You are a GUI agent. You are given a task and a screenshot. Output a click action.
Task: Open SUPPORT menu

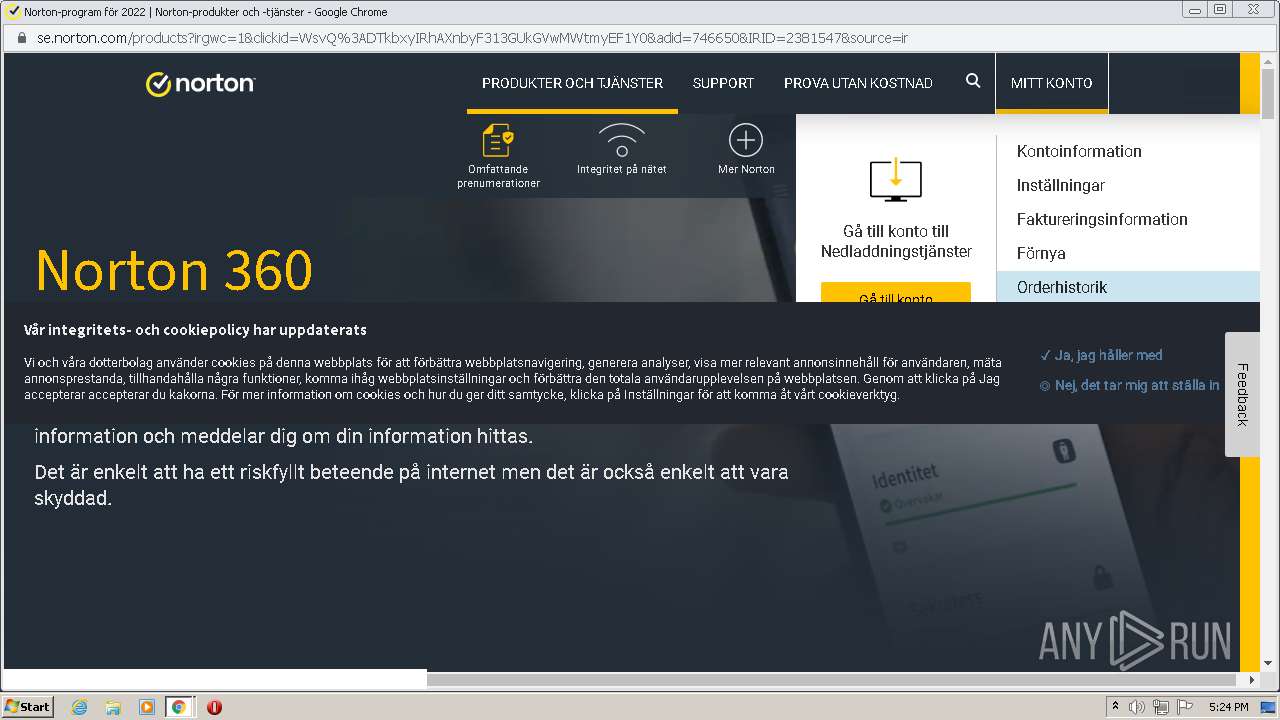coord(723,83)
